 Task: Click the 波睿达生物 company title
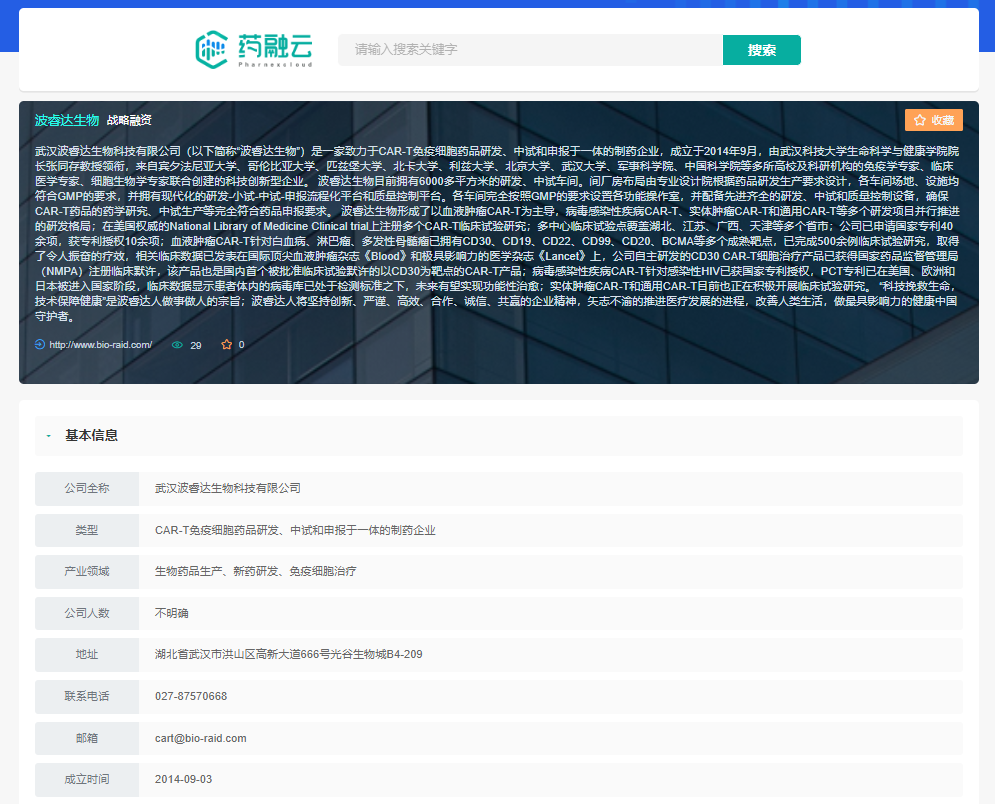tap(67, 120)
